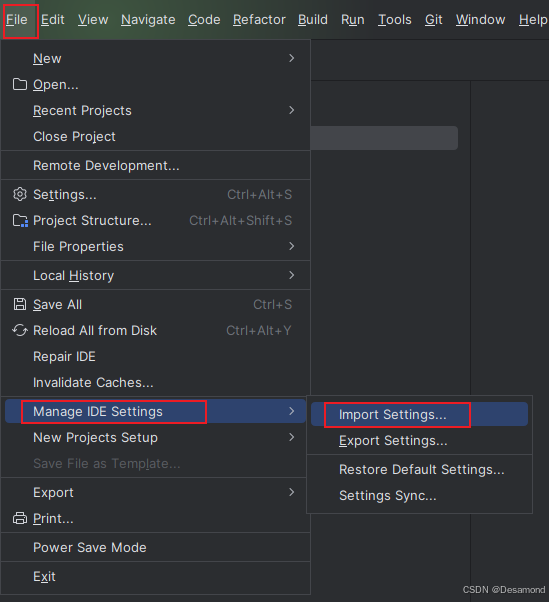Screen dimensions: 549x602
Task: Select New Projects Setup entry
Action: click(155, 438)
